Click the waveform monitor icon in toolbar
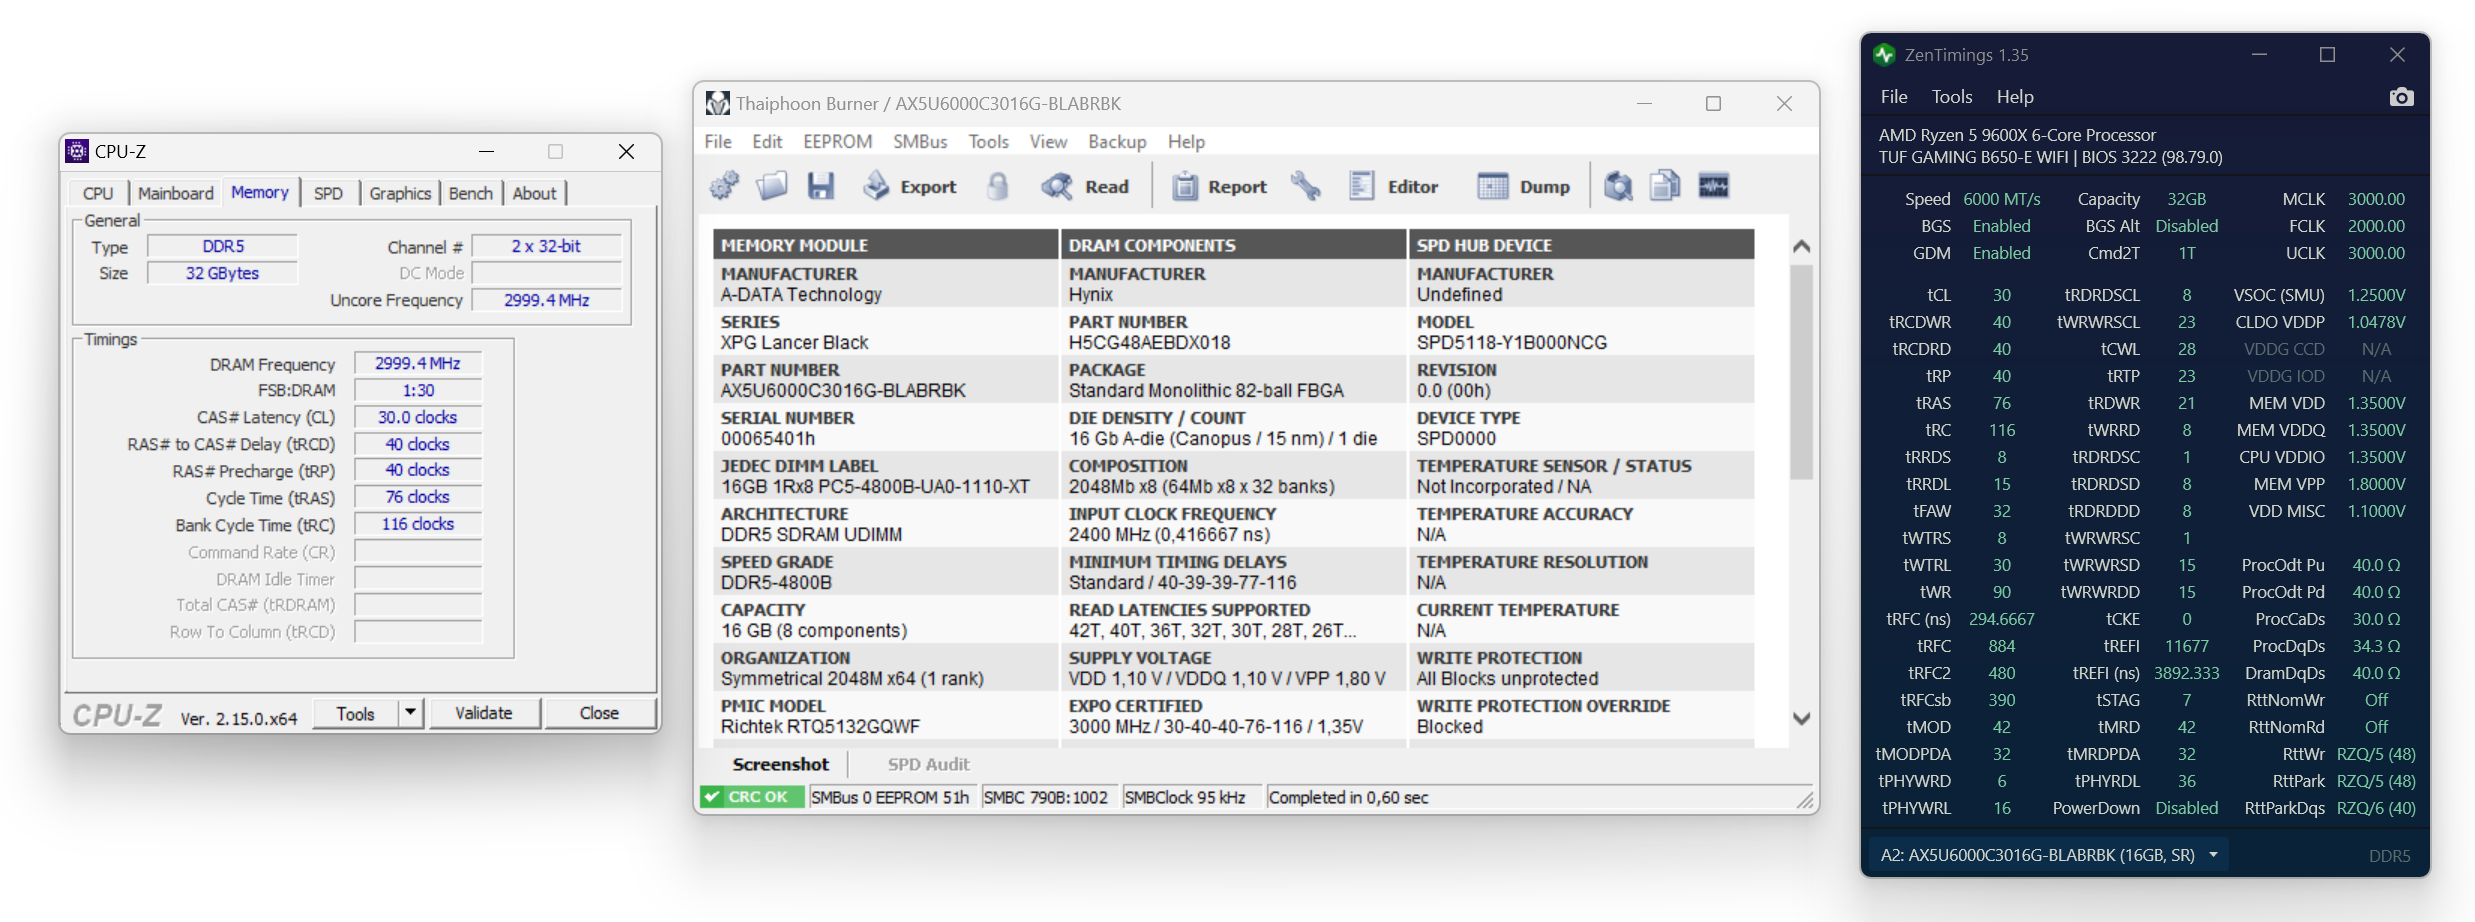Viewport: 2475px width, 922px height. click(1713, 186)
